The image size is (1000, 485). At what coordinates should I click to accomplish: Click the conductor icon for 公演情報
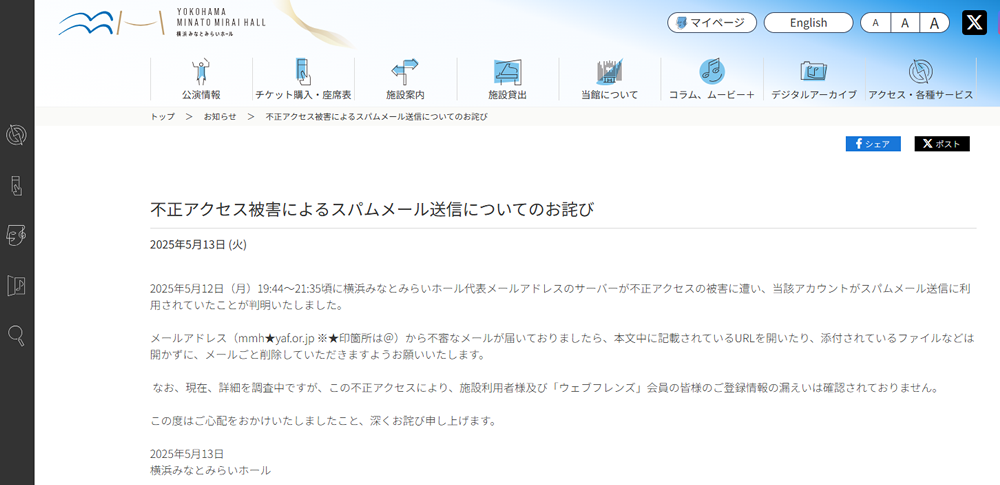(x=202, y=72)
